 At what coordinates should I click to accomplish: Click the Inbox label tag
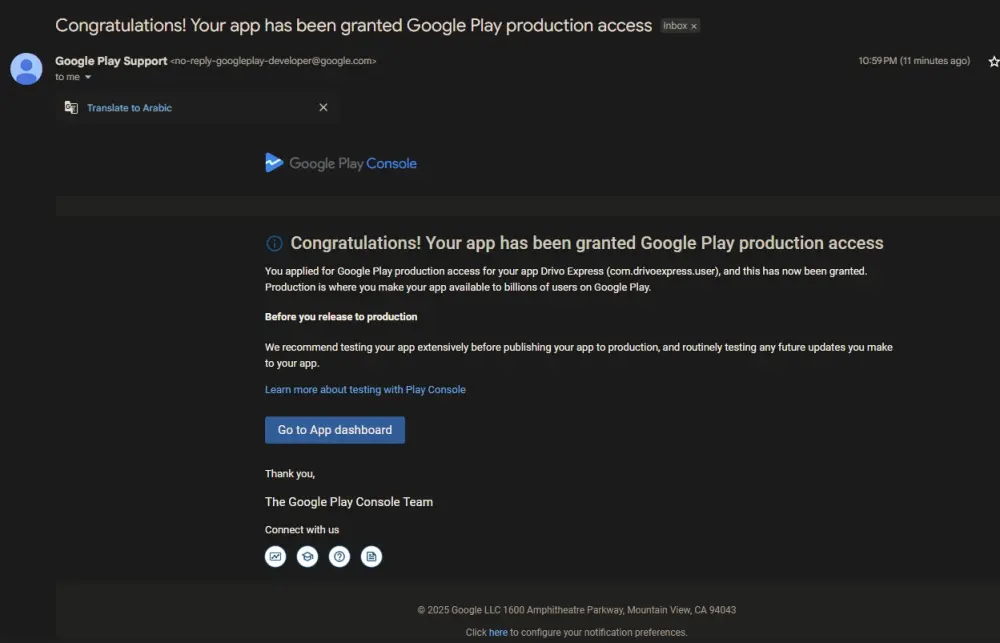(x=675, y=26)
